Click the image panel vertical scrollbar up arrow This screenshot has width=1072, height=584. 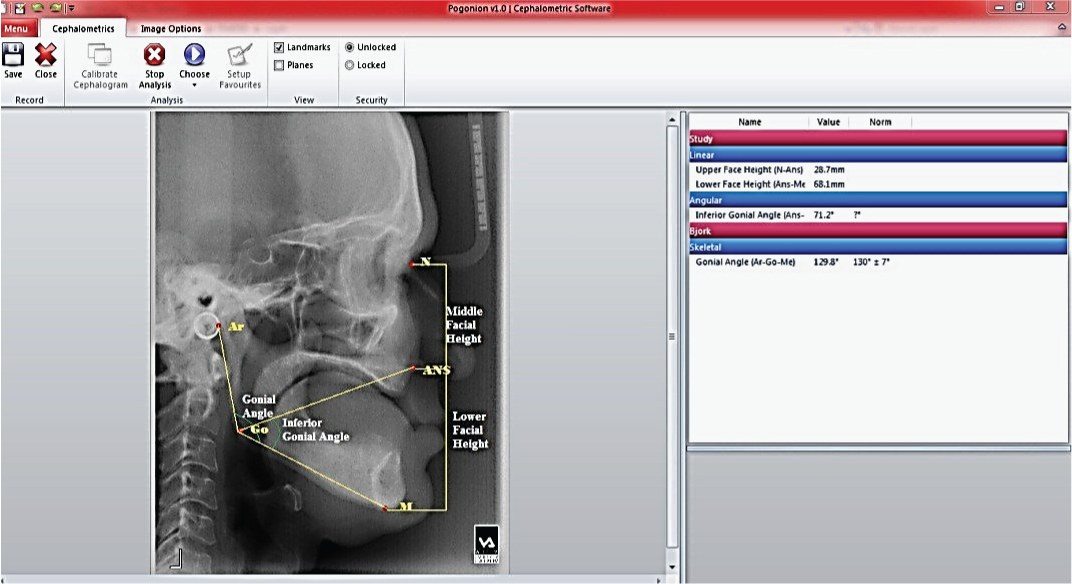click(x=672, y=120)
